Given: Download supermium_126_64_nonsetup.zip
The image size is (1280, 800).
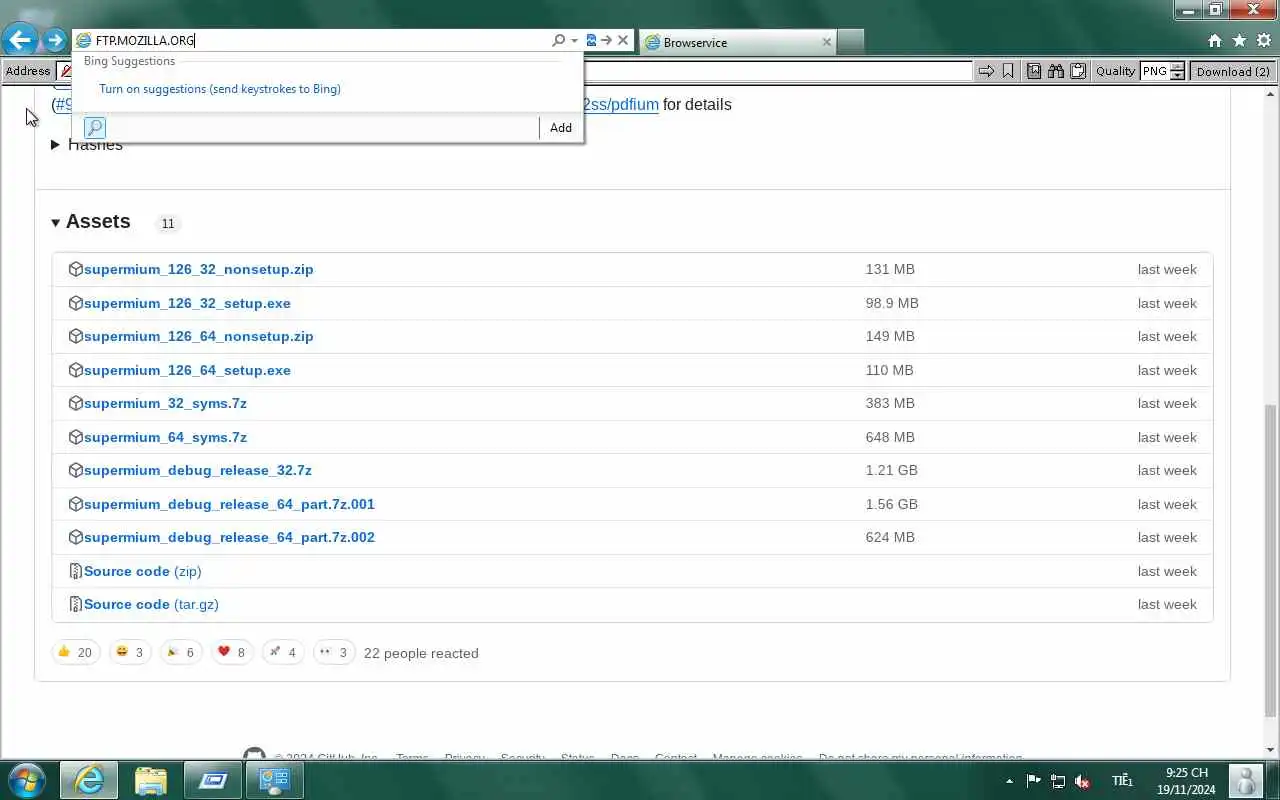Looking at the screenshot, I should 199,336.
